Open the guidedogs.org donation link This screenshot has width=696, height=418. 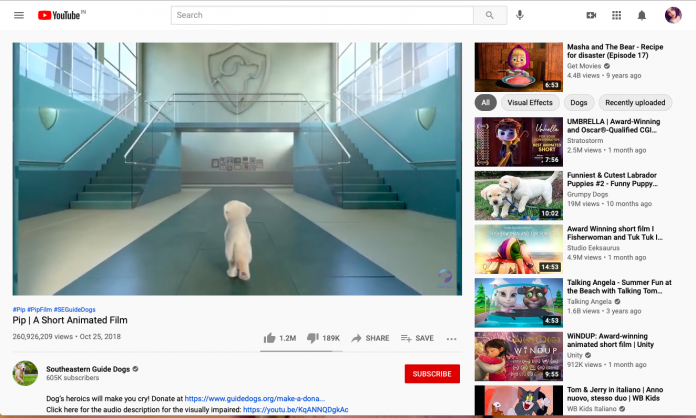pyautogui.click(x=255, y=398)
